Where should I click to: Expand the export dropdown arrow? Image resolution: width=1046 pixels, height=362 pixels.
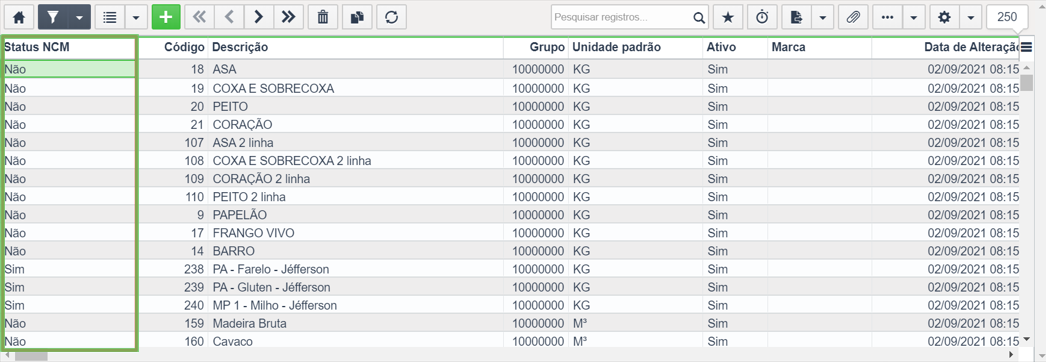(x=823, y=17)
